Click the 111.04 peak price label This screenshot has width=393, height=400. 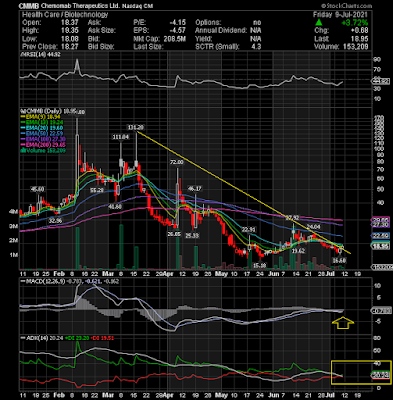pos(120,137)
